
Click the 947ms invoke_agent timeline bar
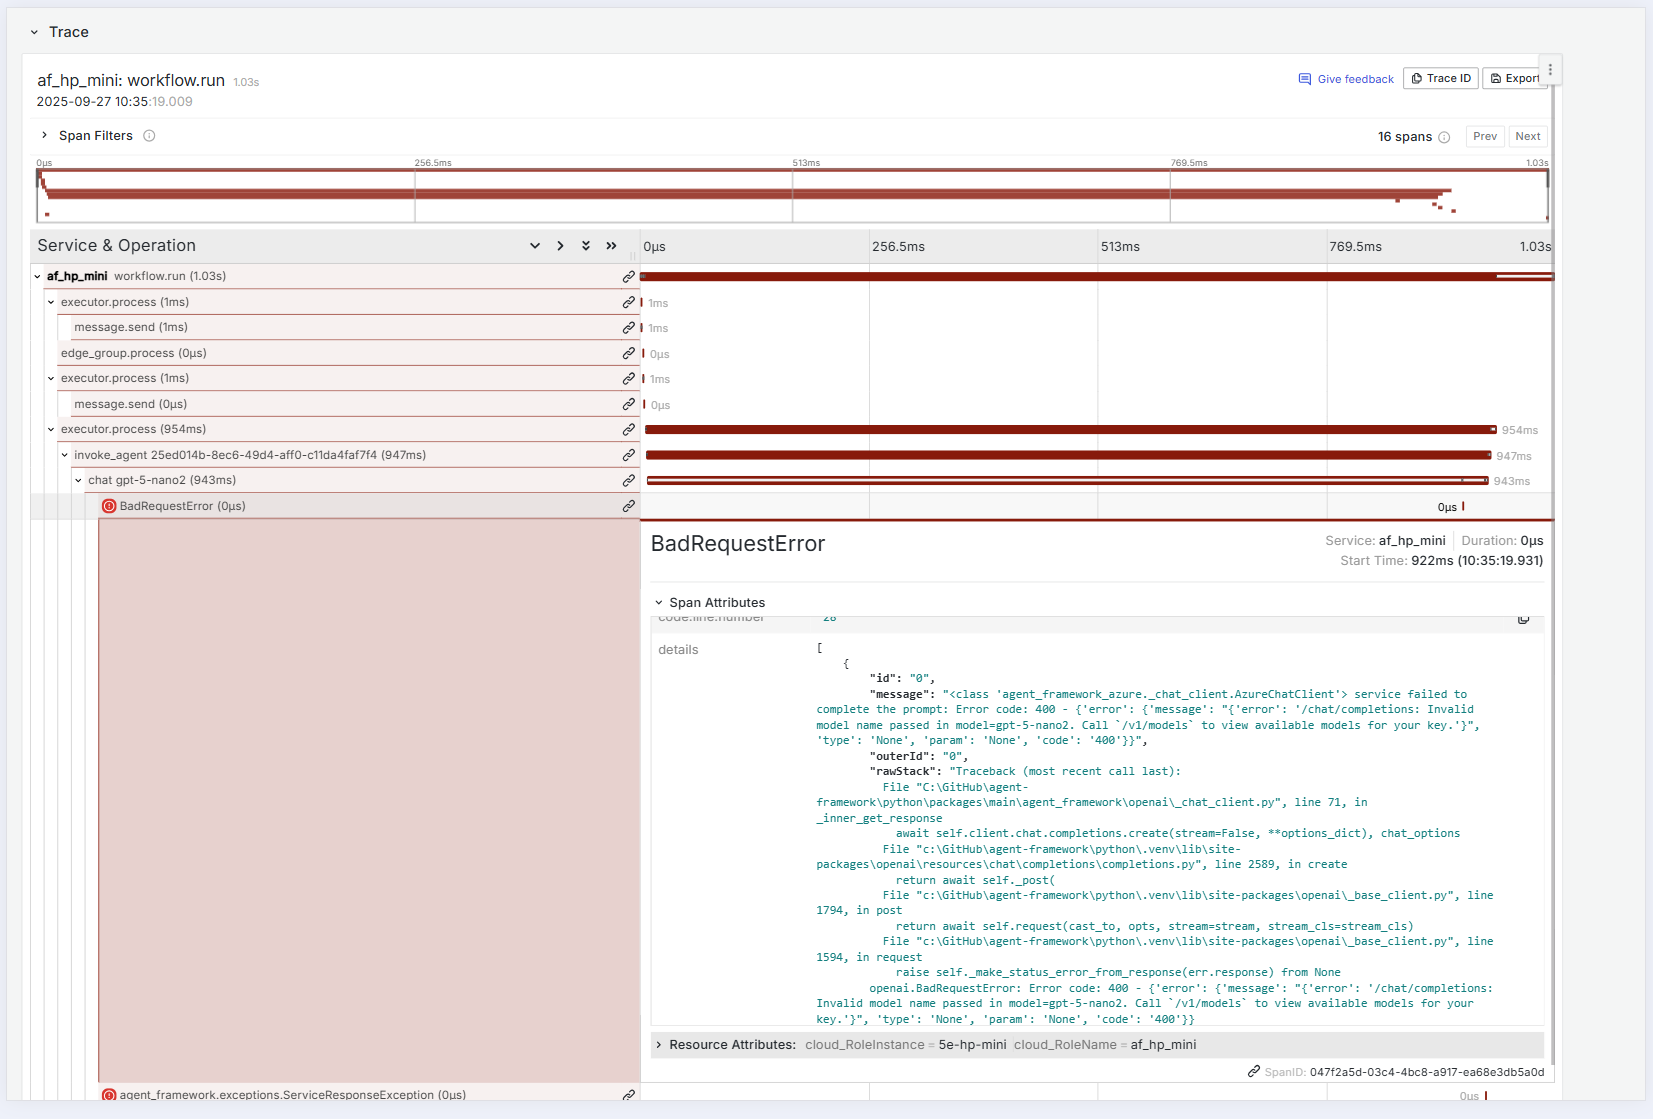tap(1068, 455)
